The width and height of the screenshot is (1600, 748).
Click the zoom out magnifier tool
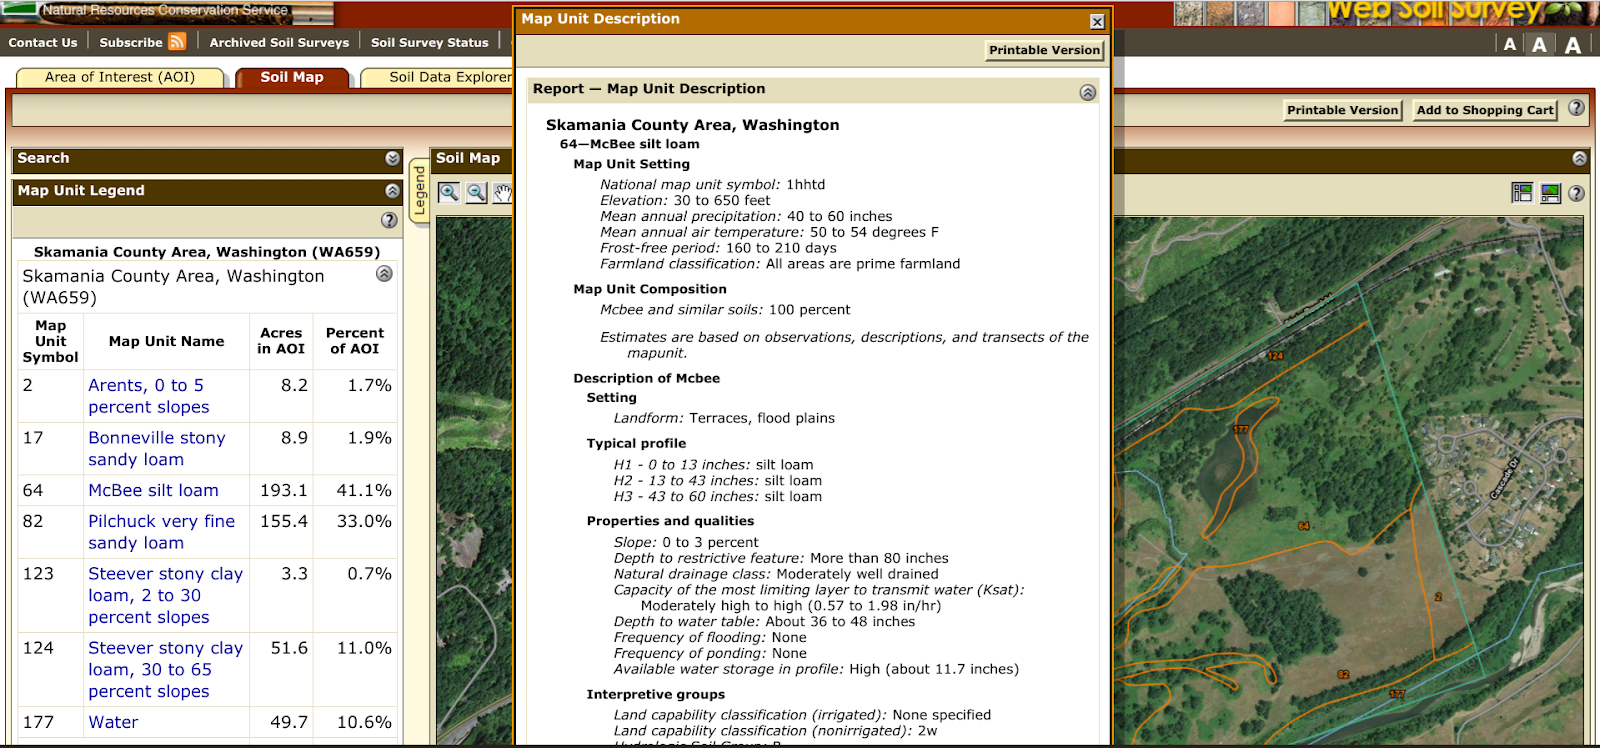pyautogui.click(x=477, y=193)
